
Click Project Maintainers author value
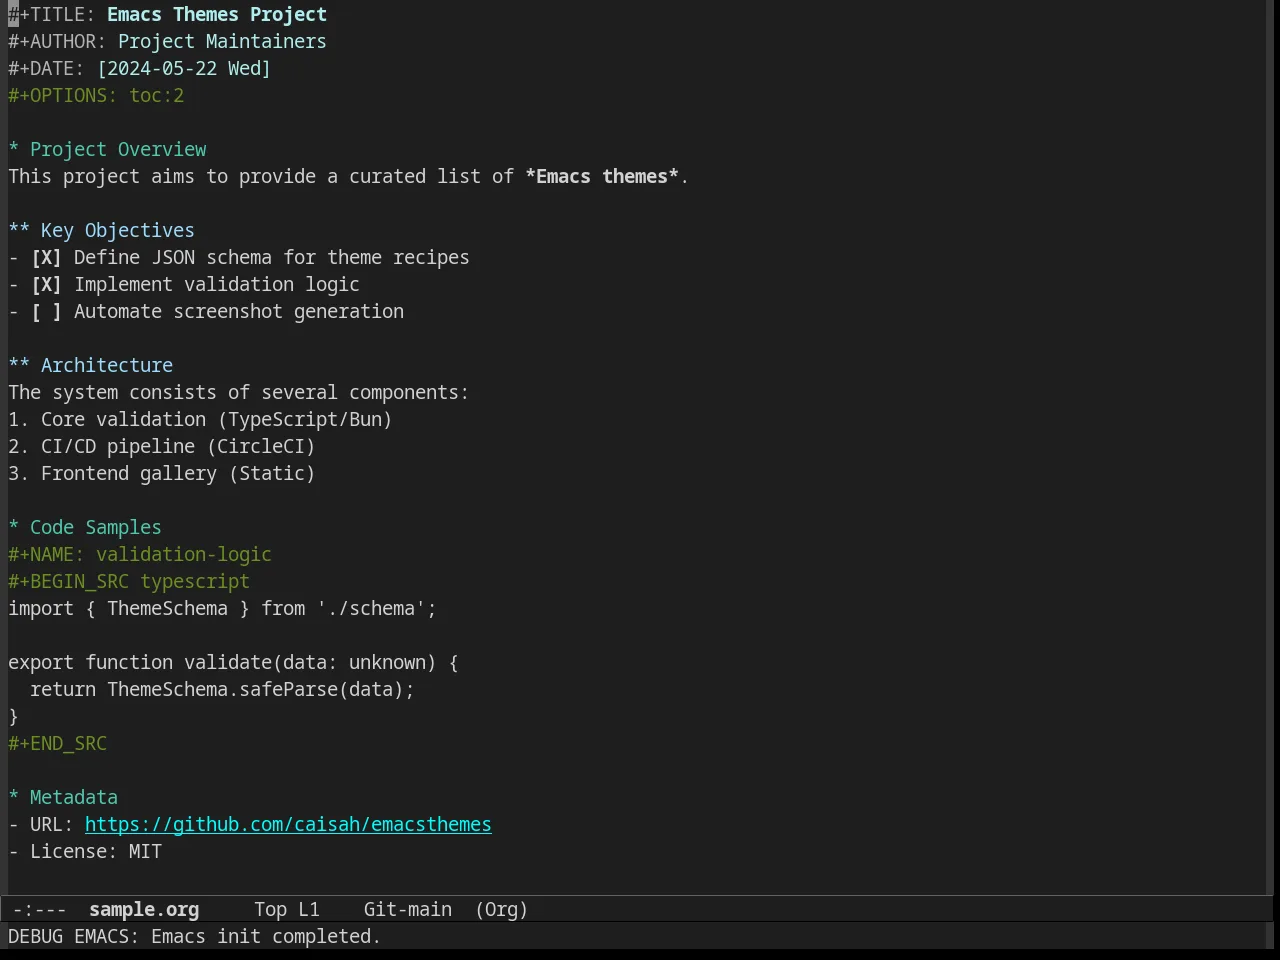tap(222, 41)
